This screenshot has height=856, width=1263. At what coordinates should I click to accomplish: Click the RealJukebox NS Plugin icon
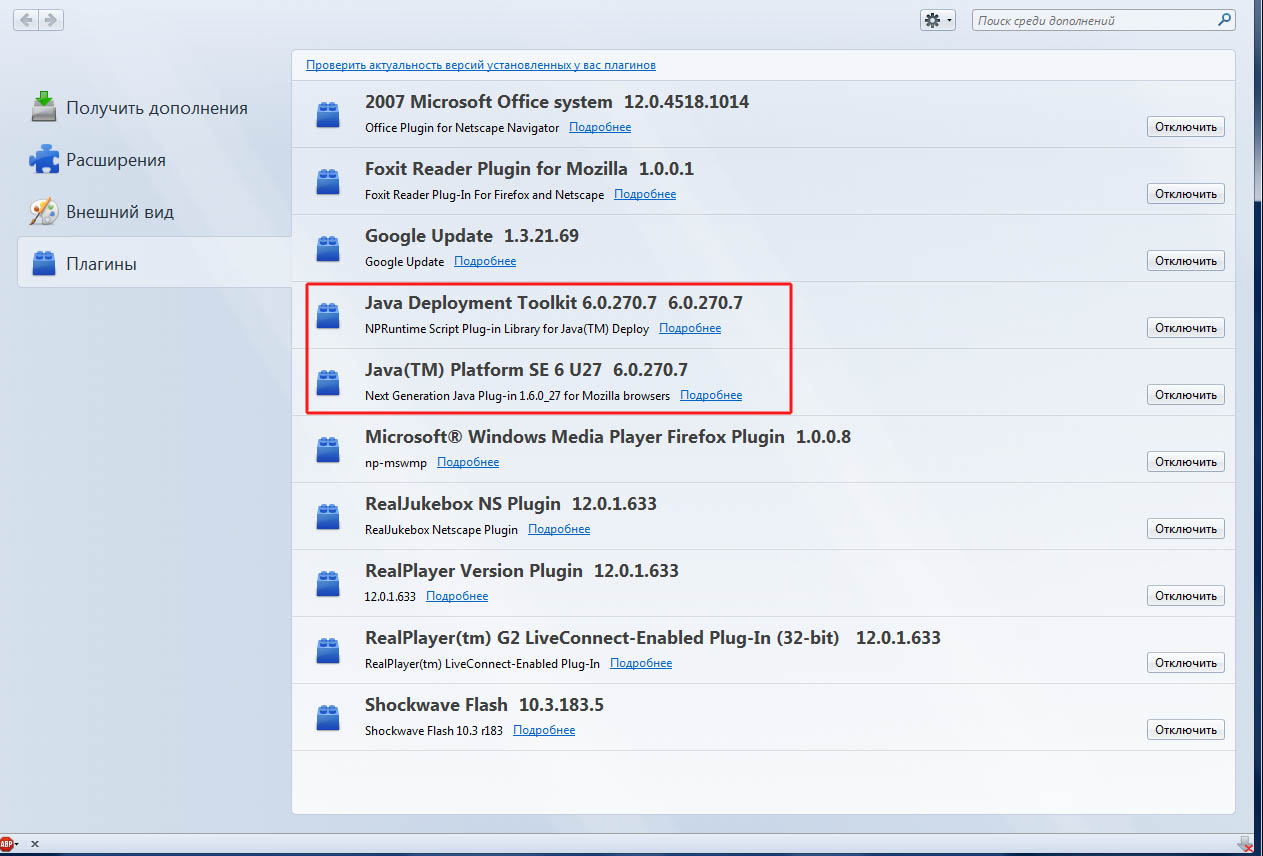coord(327,516)
